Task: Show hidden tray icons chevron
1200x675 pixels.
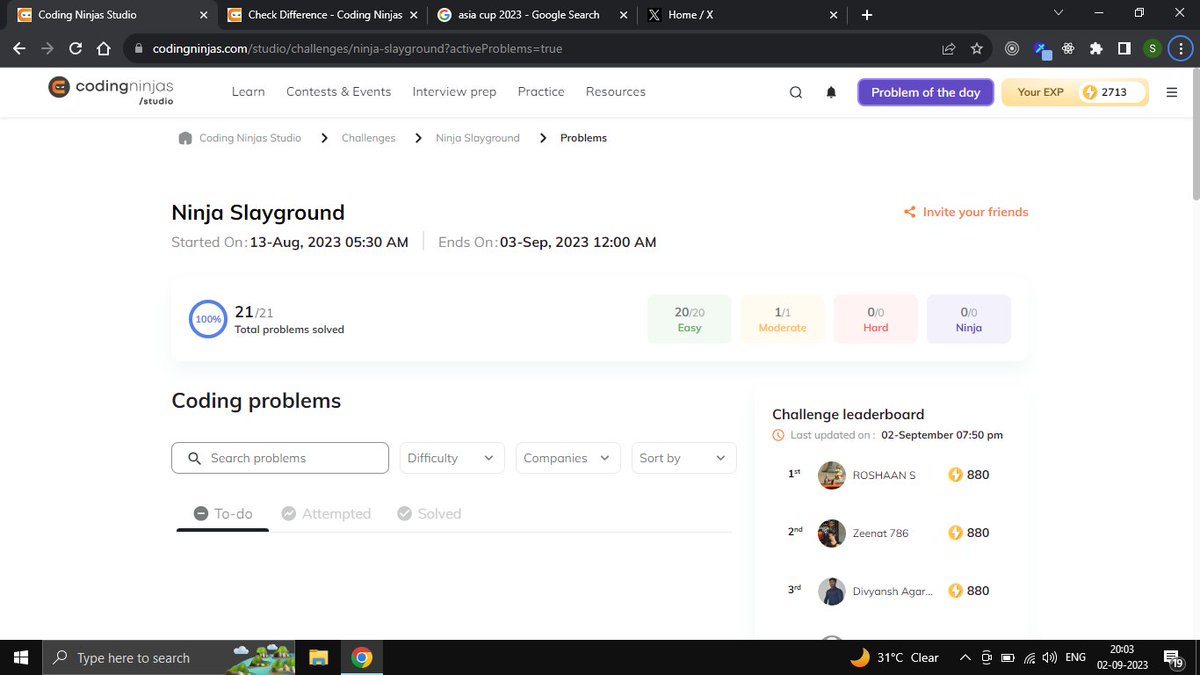Action: click(x=964, y=658)
